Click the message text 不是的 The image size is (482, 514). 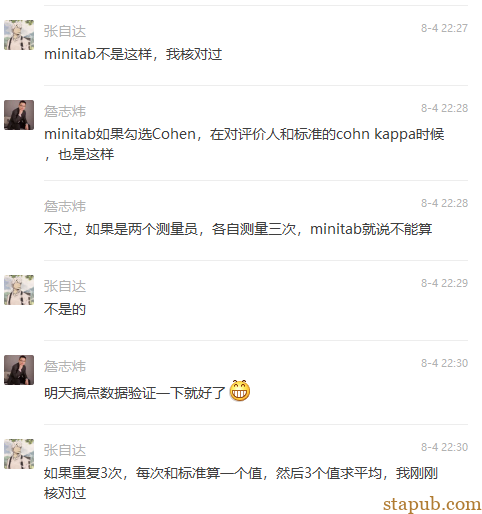point(65,309)
